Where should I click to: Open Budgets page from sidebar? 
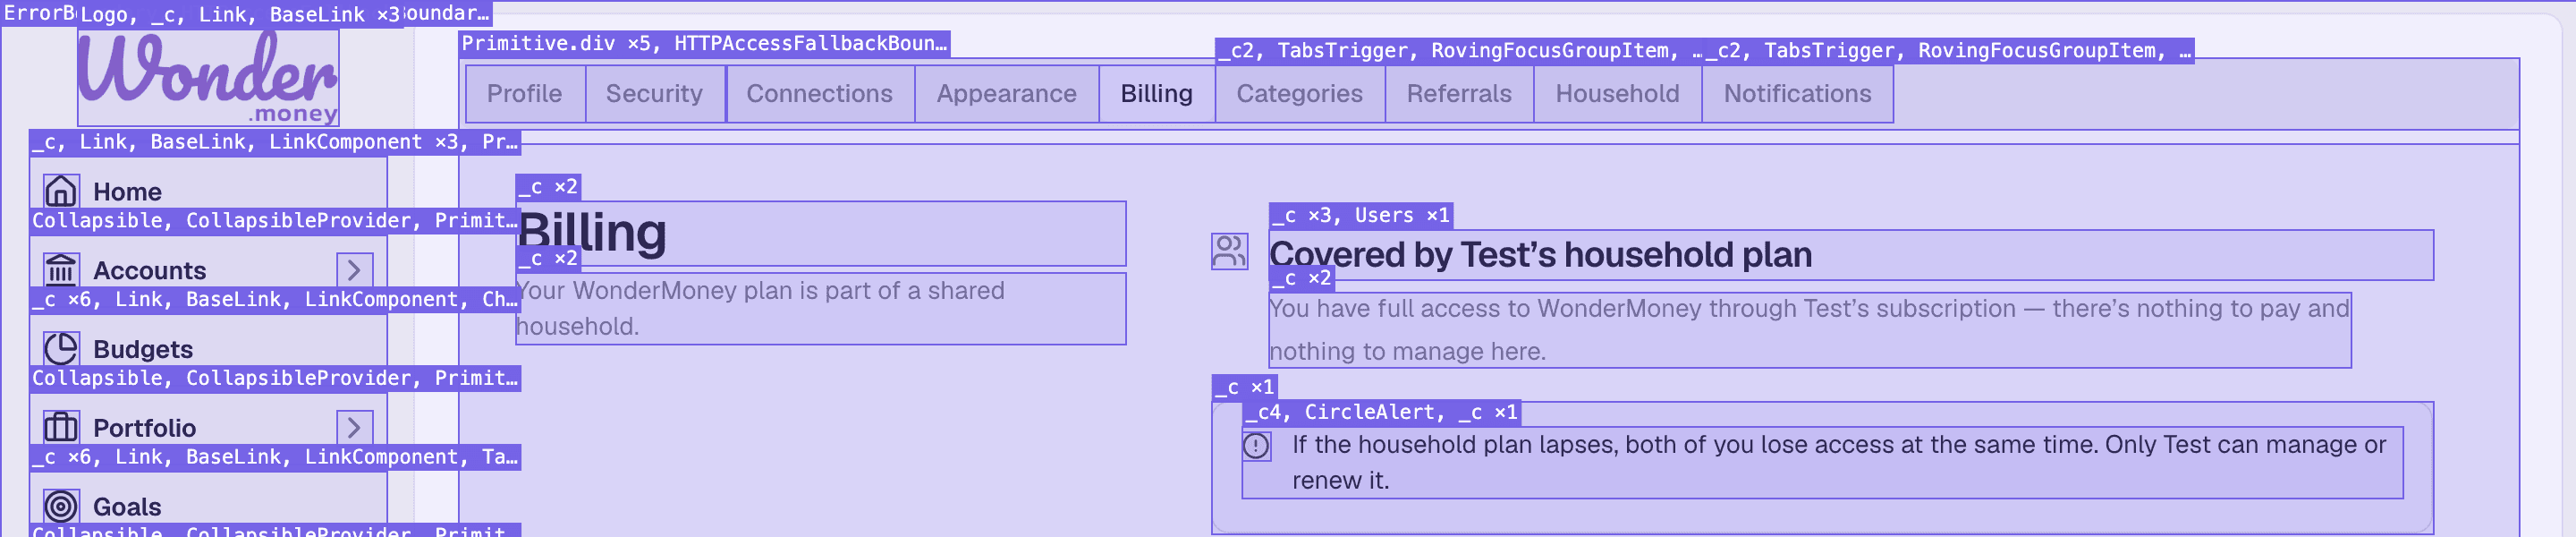208,349
